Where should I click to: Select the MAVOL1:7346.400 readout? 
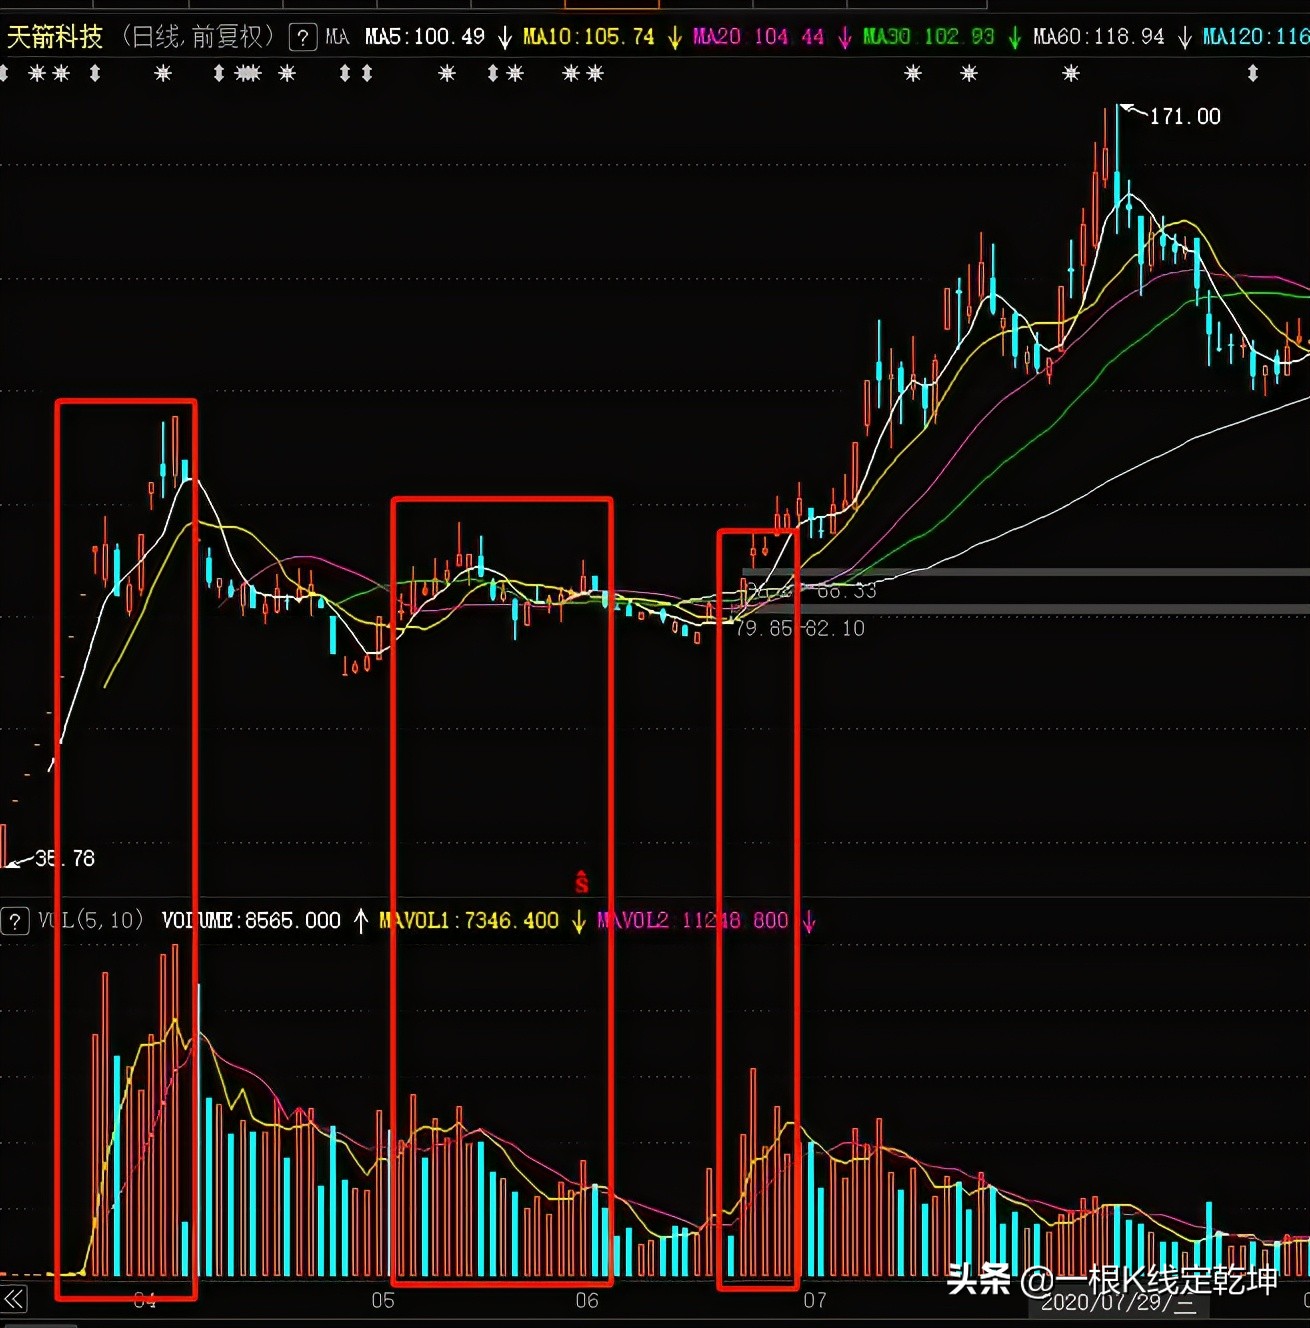point(469,920)
